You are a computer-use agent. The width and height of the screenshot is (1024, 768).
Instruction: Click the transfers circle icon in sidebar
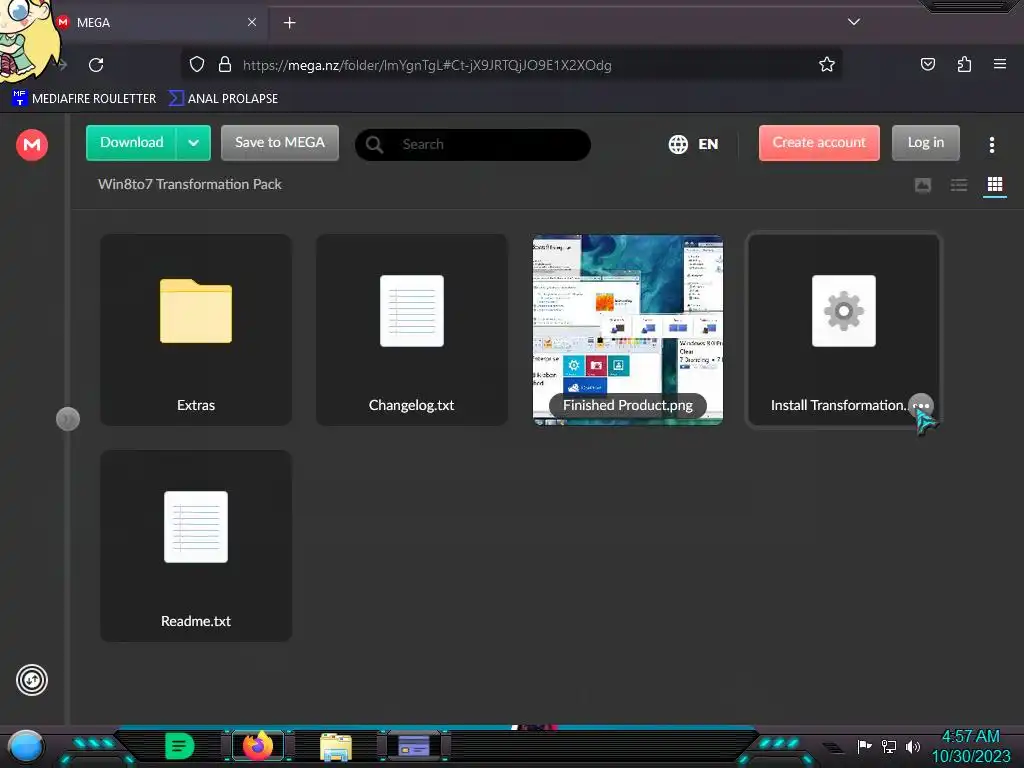[x=32, y=680]
